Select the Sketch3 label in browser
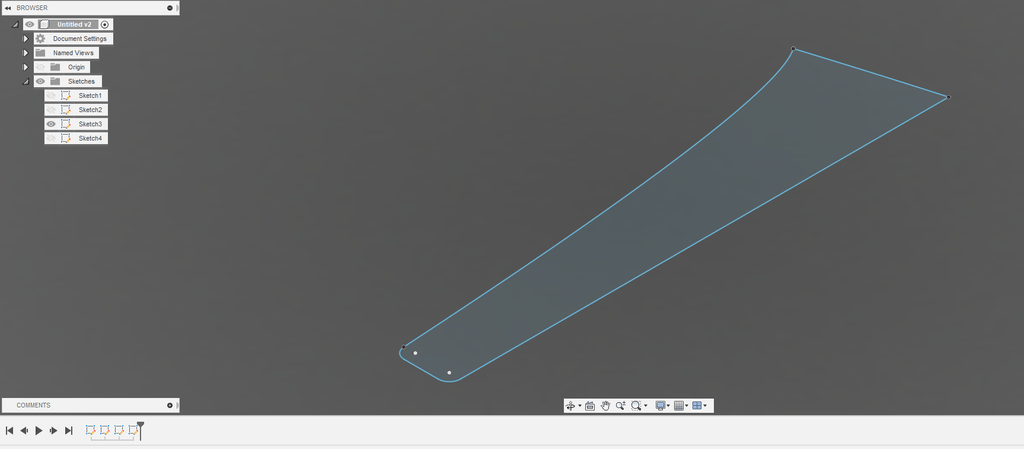 pos(90,124)
